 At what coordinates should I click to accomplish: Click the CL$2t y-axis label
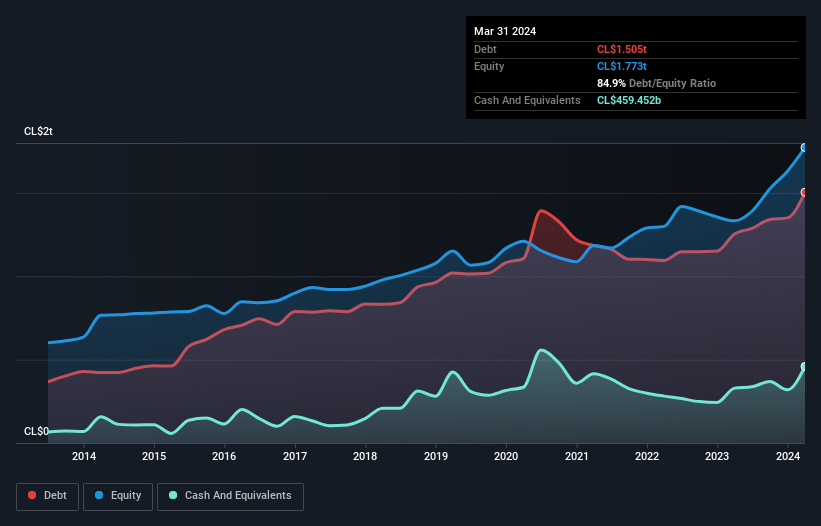pyautogui.click(x=38, y=131)
